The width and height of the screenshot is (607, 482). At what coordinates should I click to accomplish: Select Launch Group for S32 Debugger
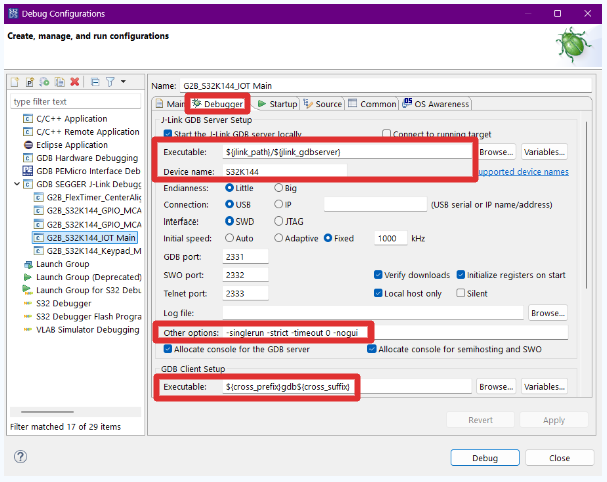(x=88, y=290)
